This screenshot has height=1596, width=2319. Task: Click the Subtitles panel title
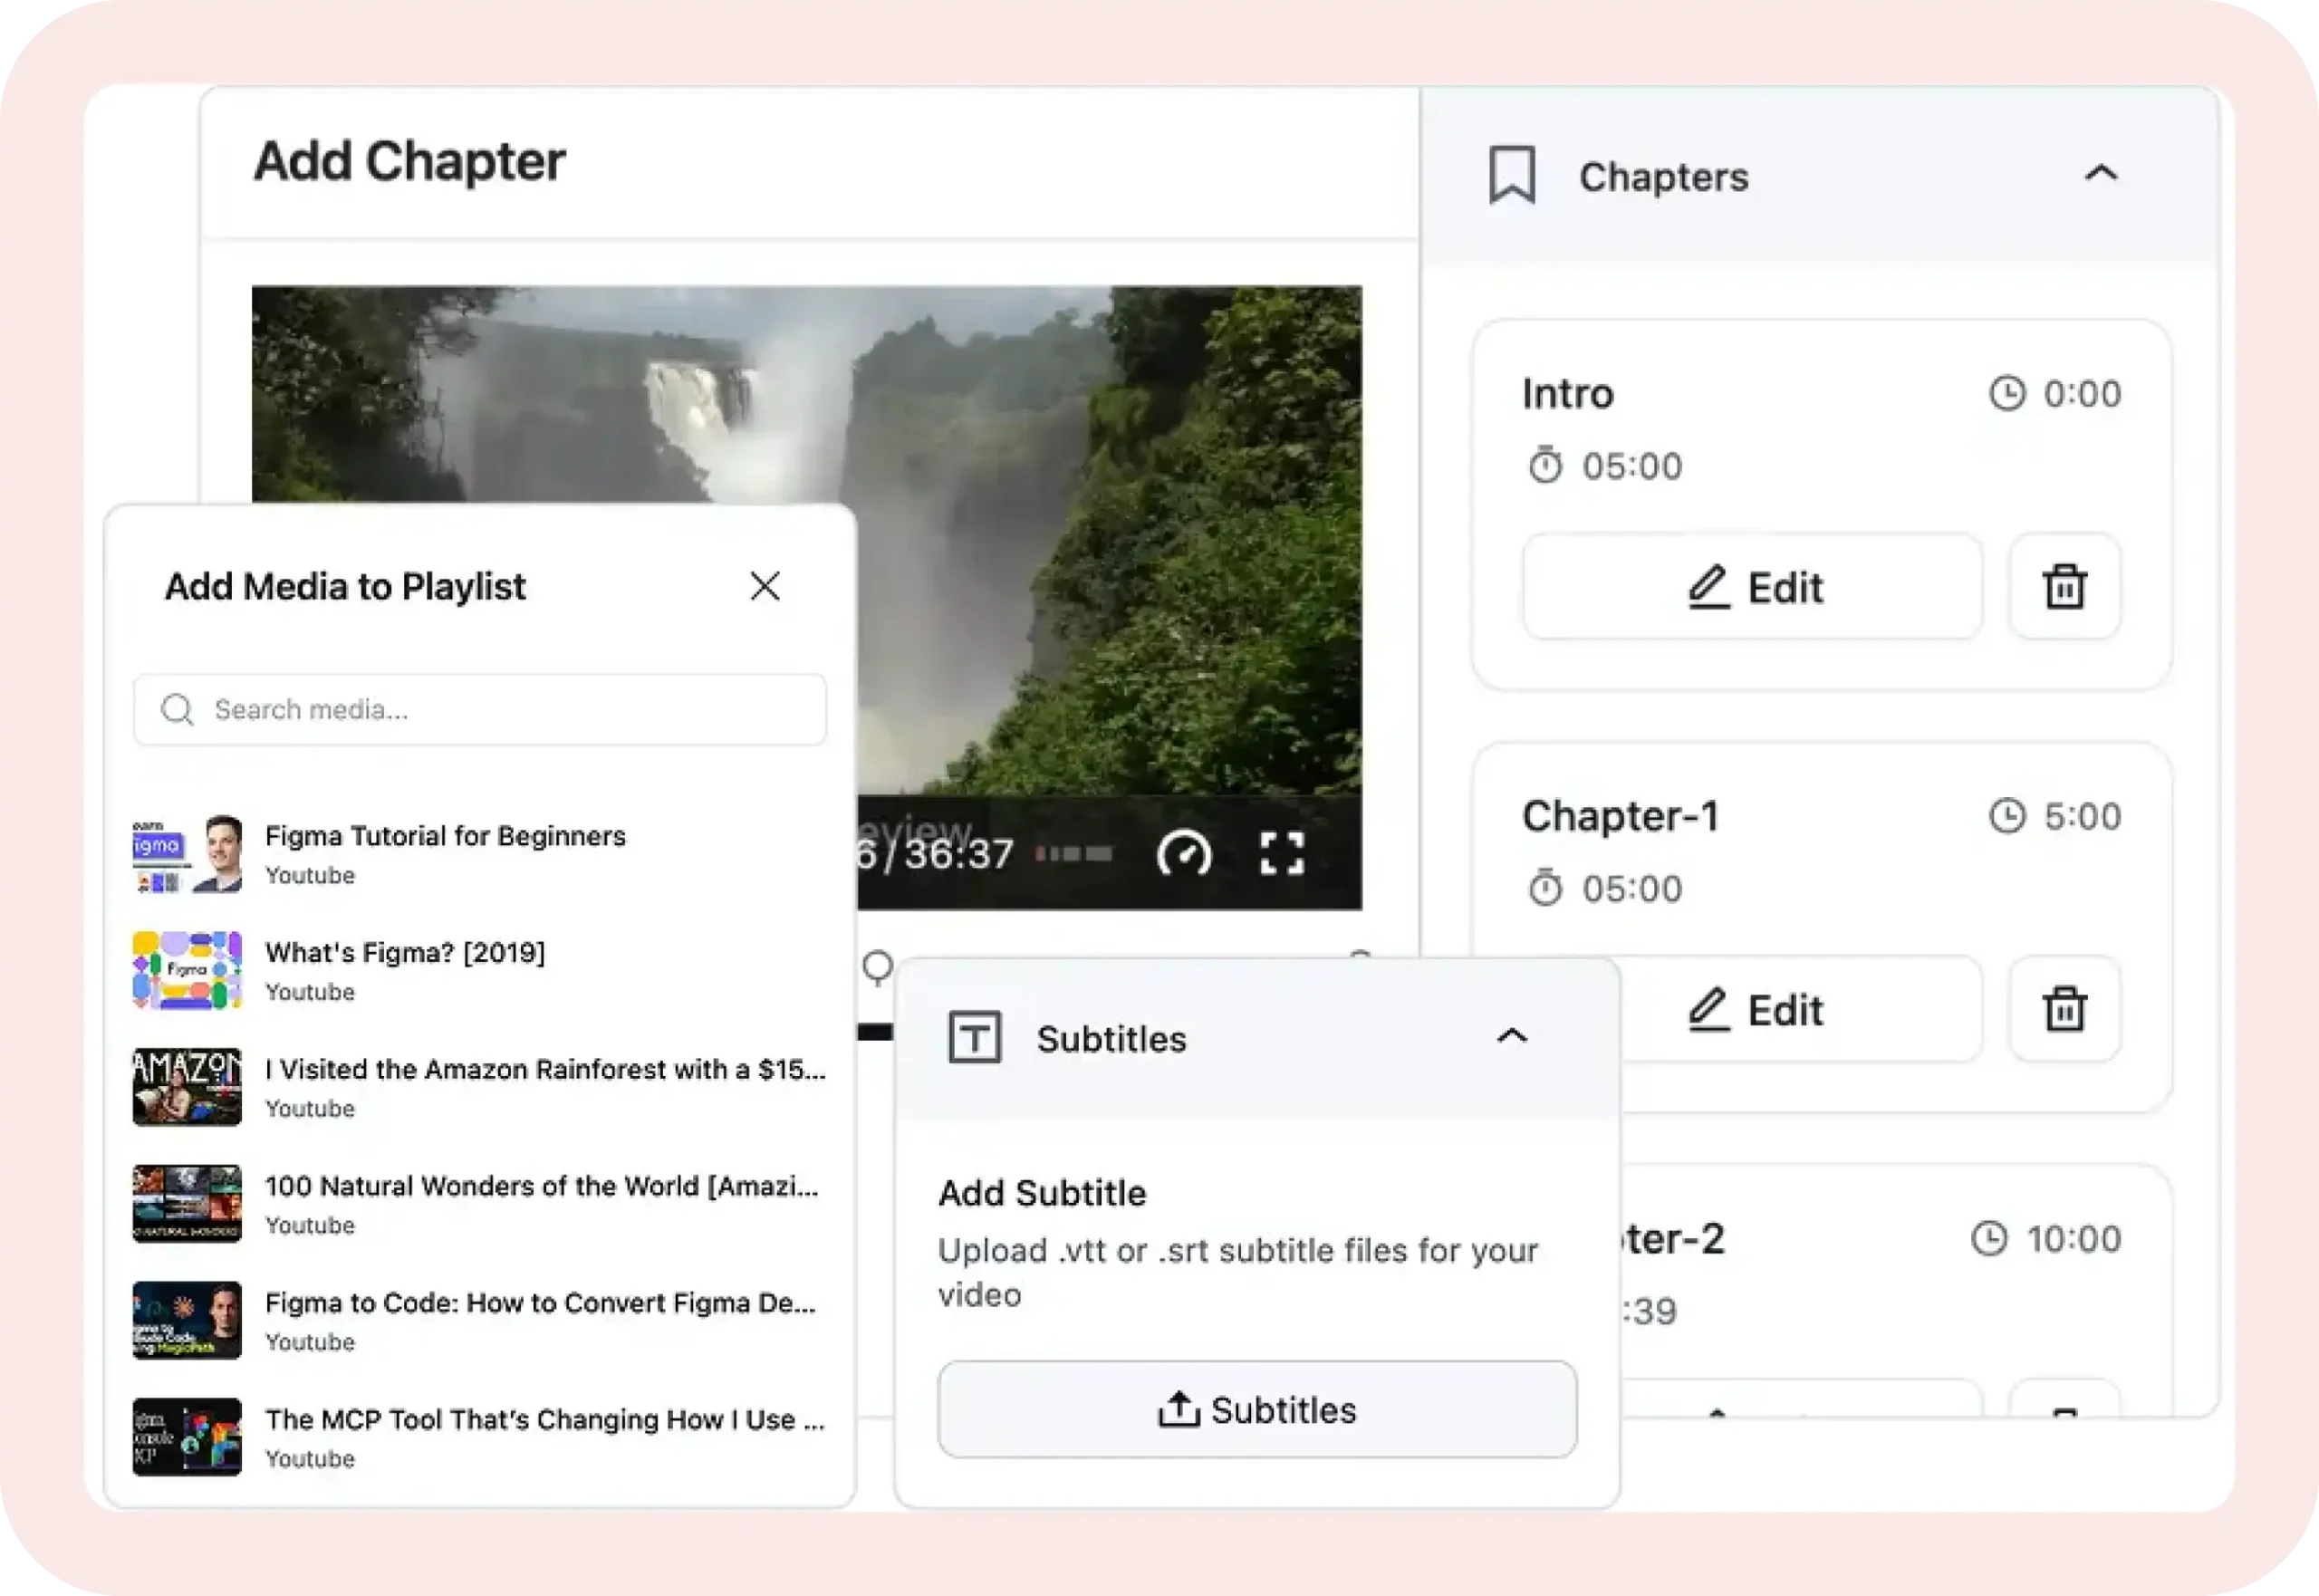[1111, 1038]
